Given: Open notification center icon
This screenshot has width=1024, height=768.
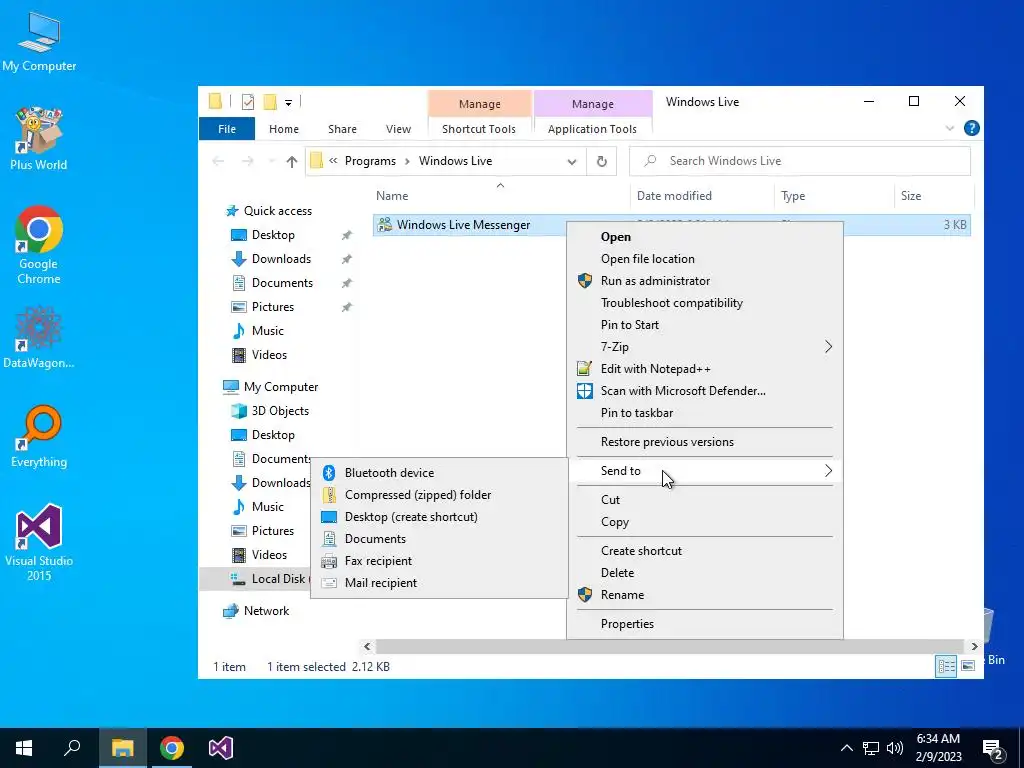Looking at the screenshot, I should click(993, 748).
